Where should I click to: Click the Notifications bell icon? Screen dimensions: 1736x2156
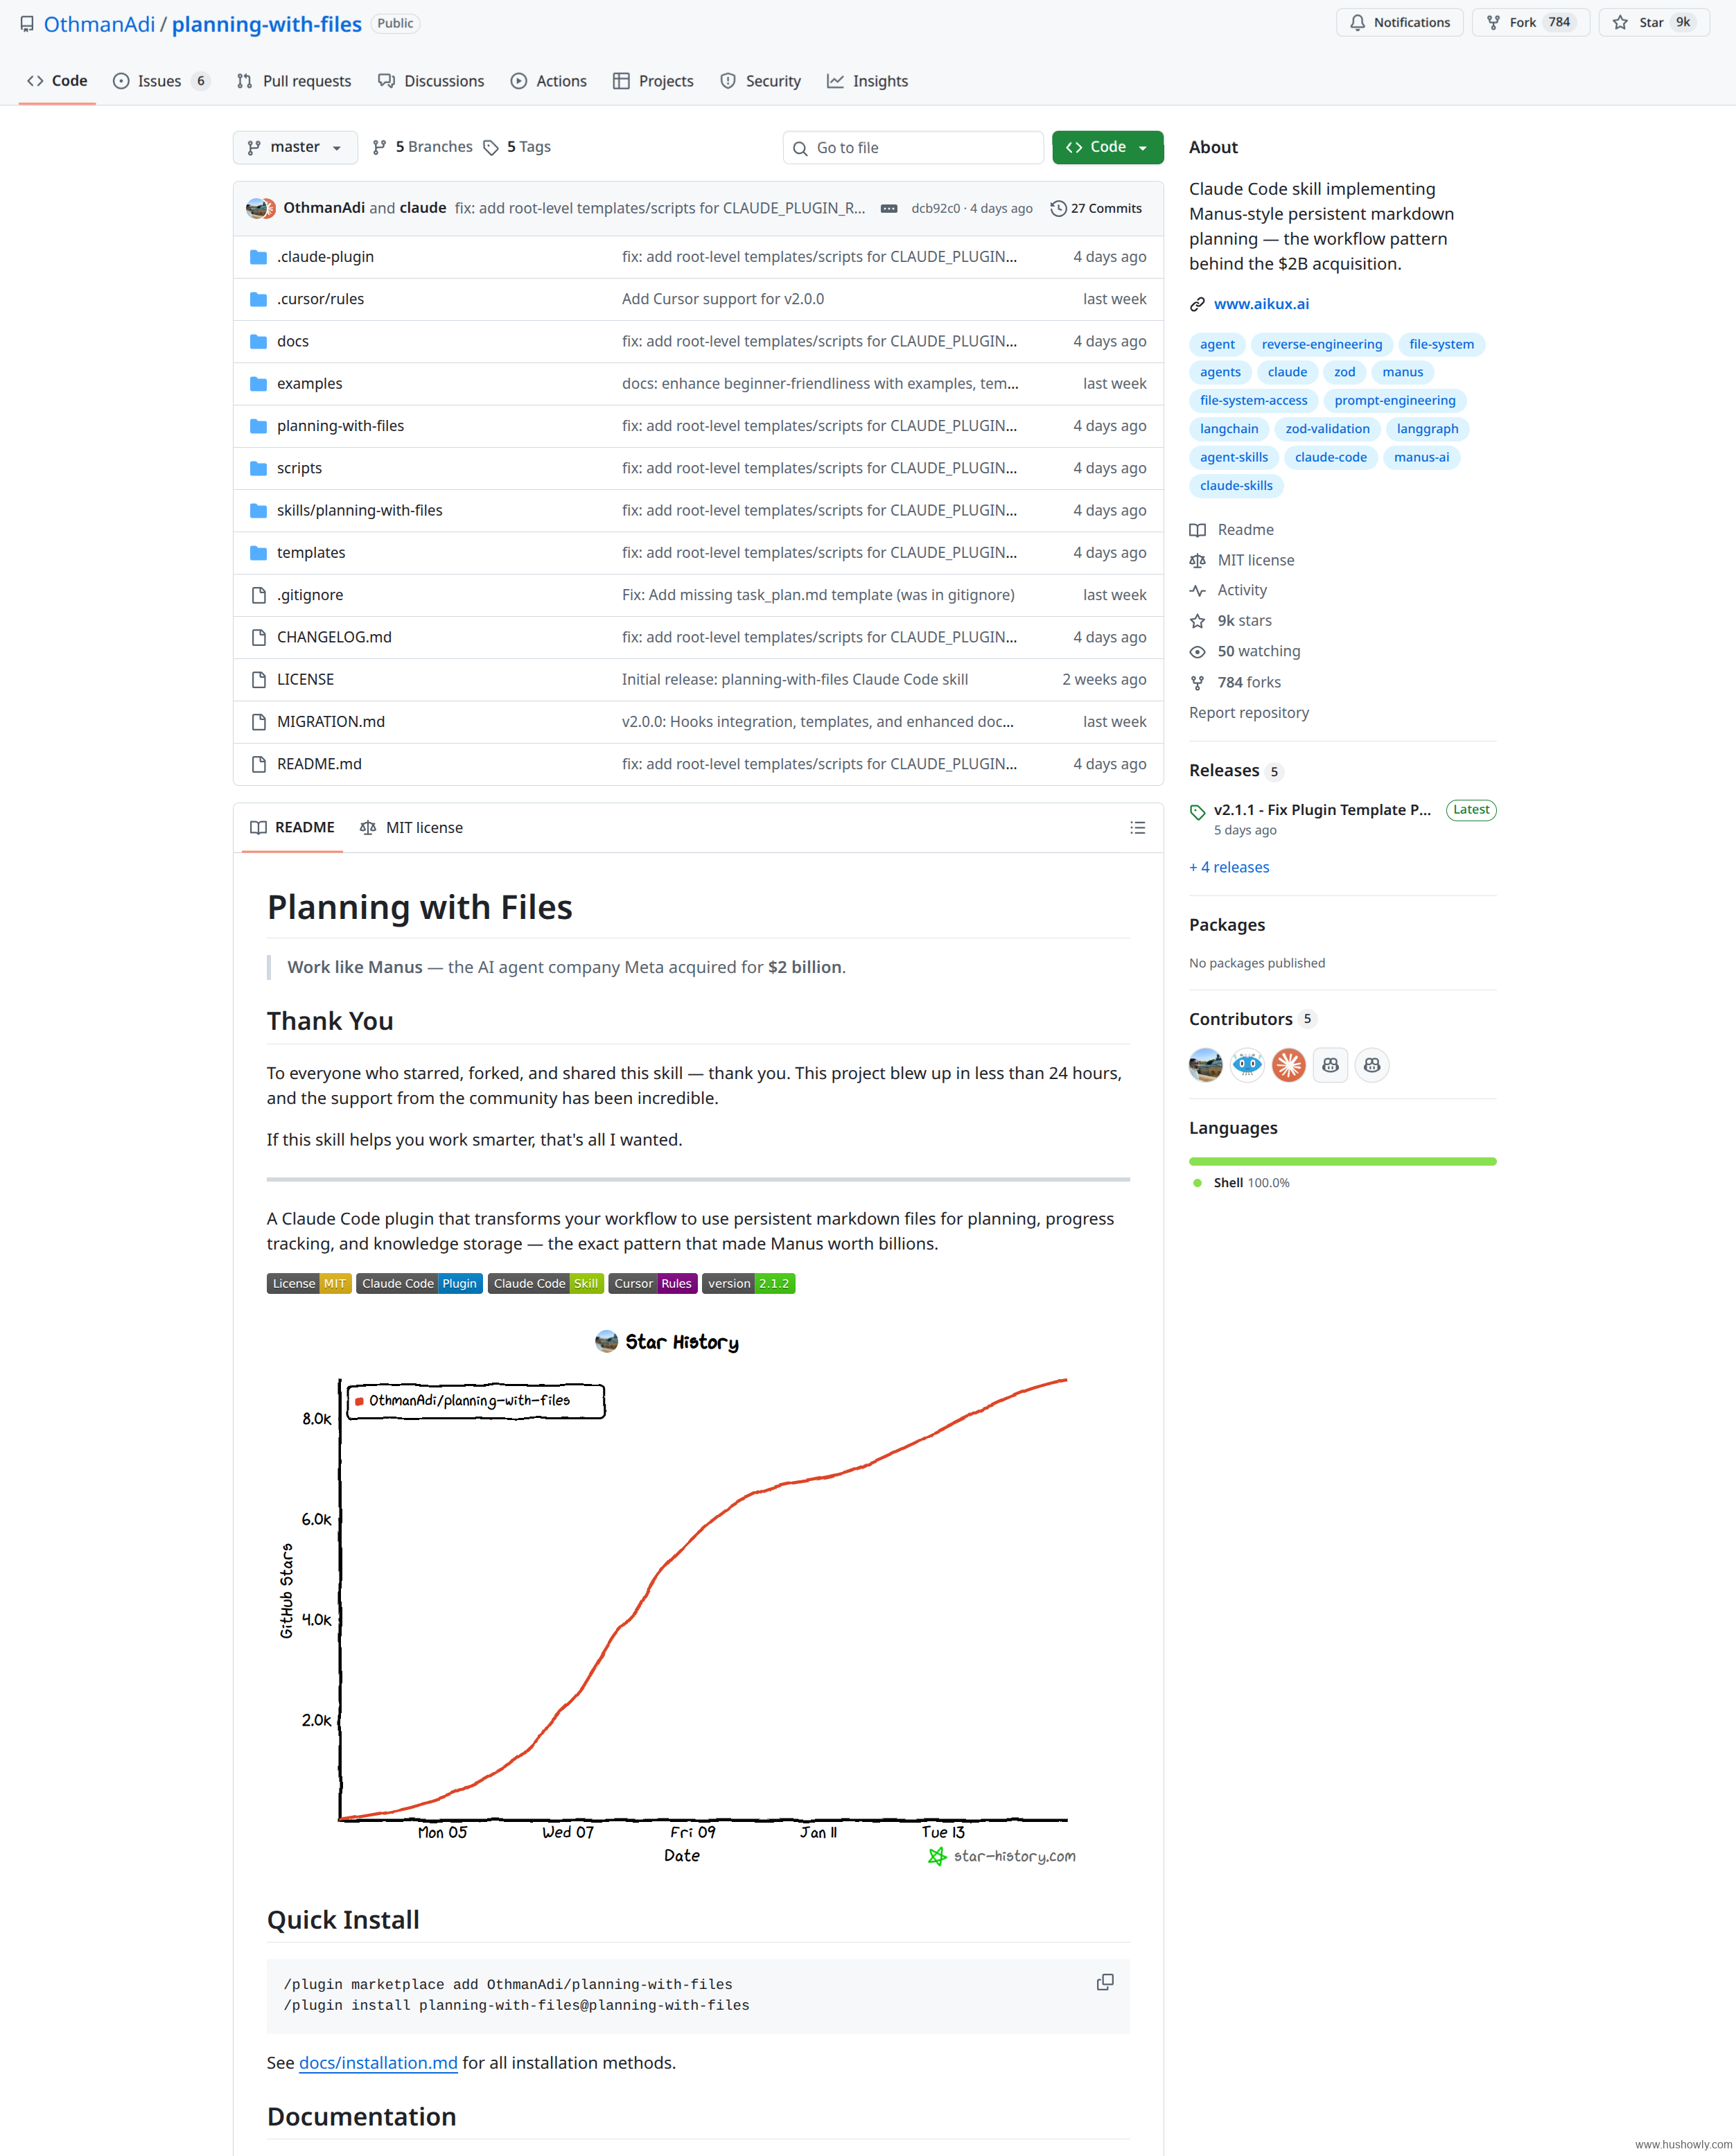pos(1357,23)
